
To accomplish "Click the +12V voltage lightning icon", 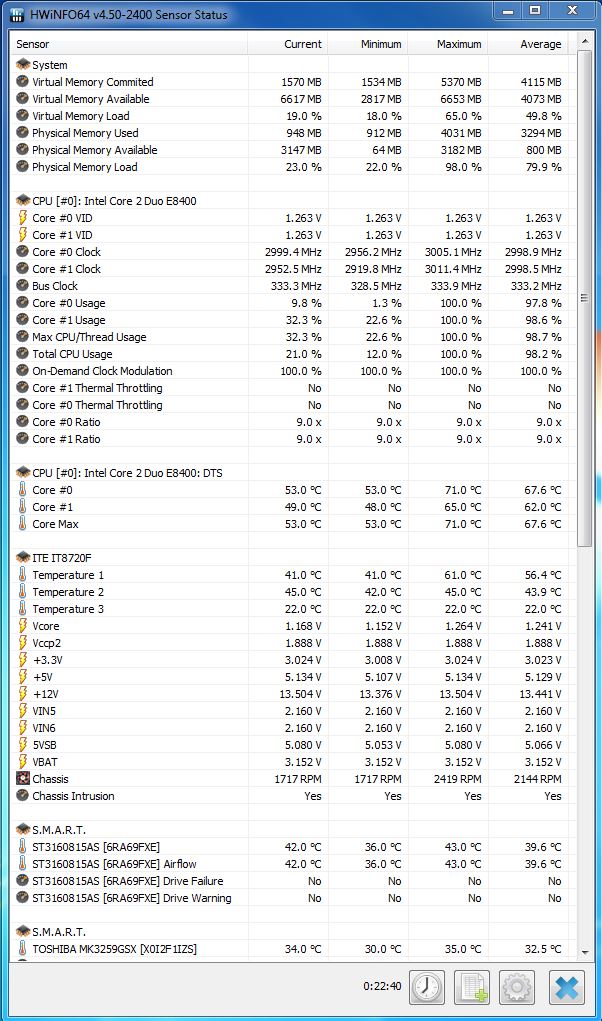I will click(x=23, y=693).
